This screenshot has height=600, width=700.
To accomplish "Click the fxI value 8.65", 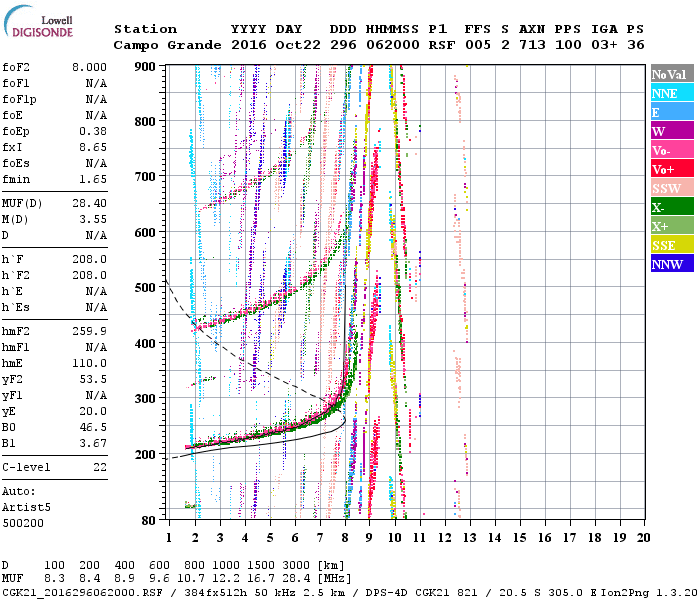I will point(93,147).
